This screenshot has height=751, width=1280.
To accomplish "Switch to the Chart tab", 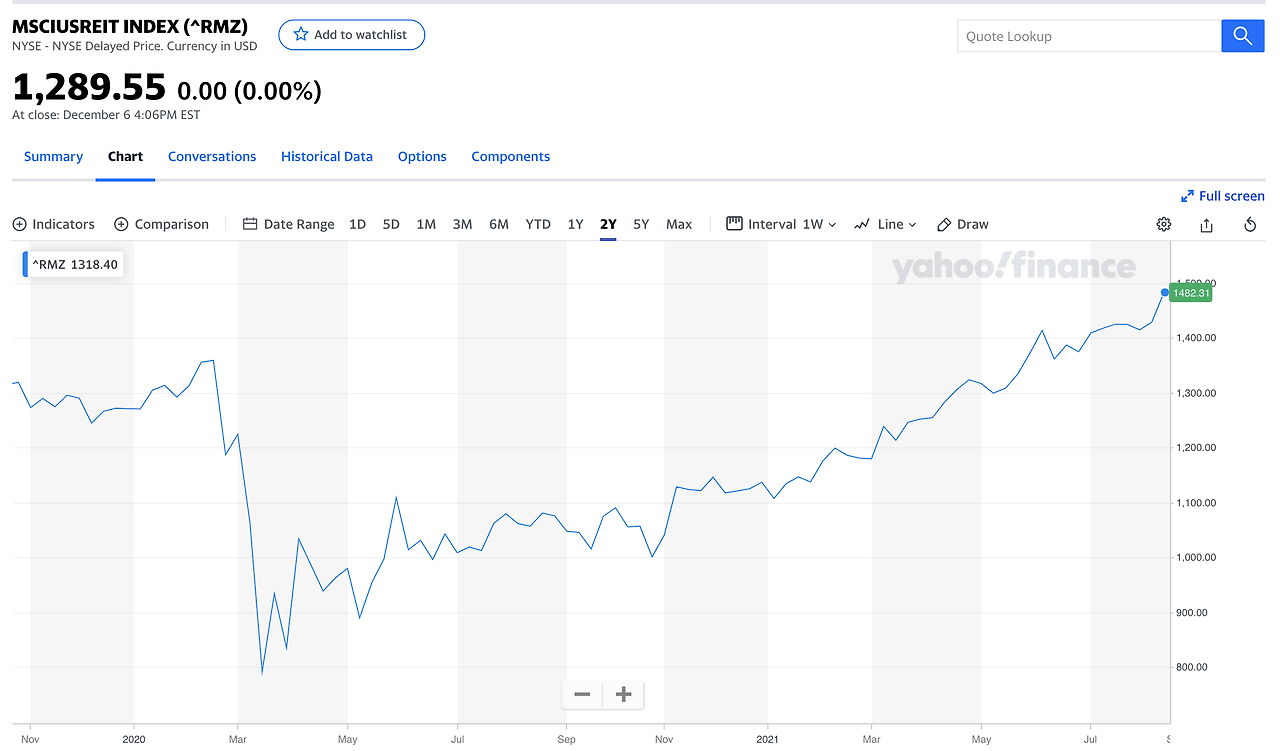I will point(125,157).
